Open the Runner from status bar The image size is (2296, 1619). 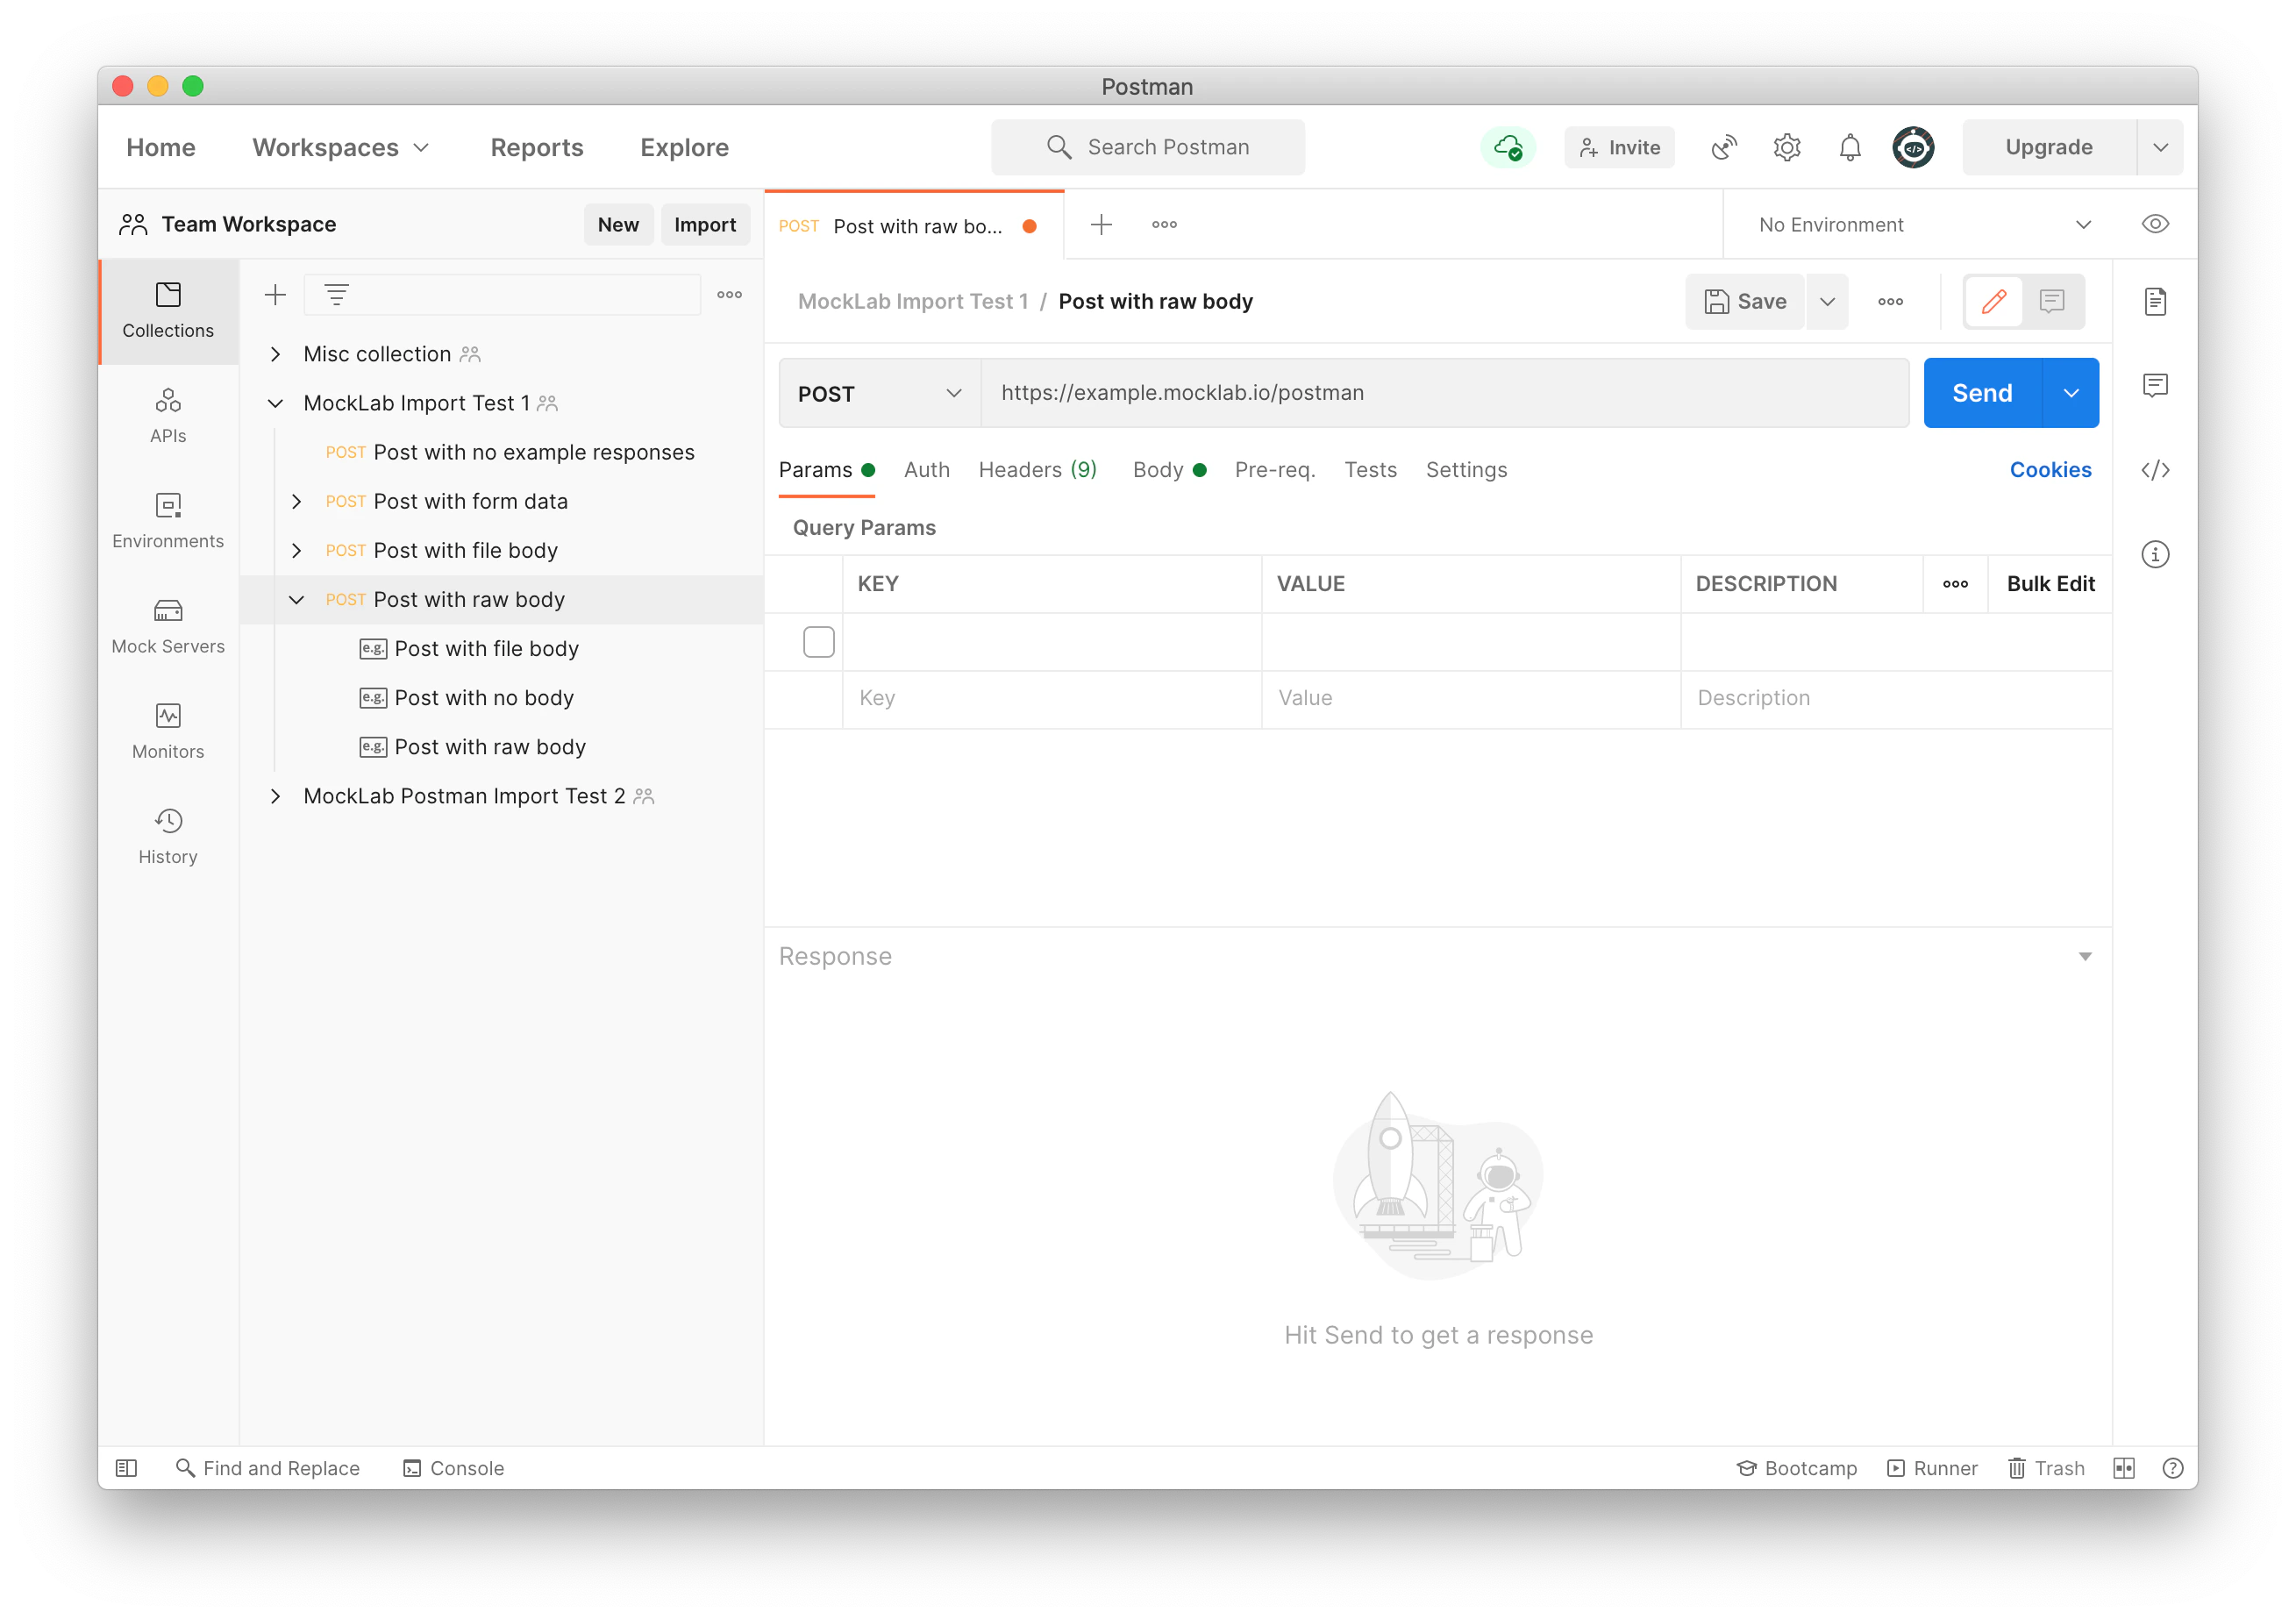click(x=1932, y=1468)
